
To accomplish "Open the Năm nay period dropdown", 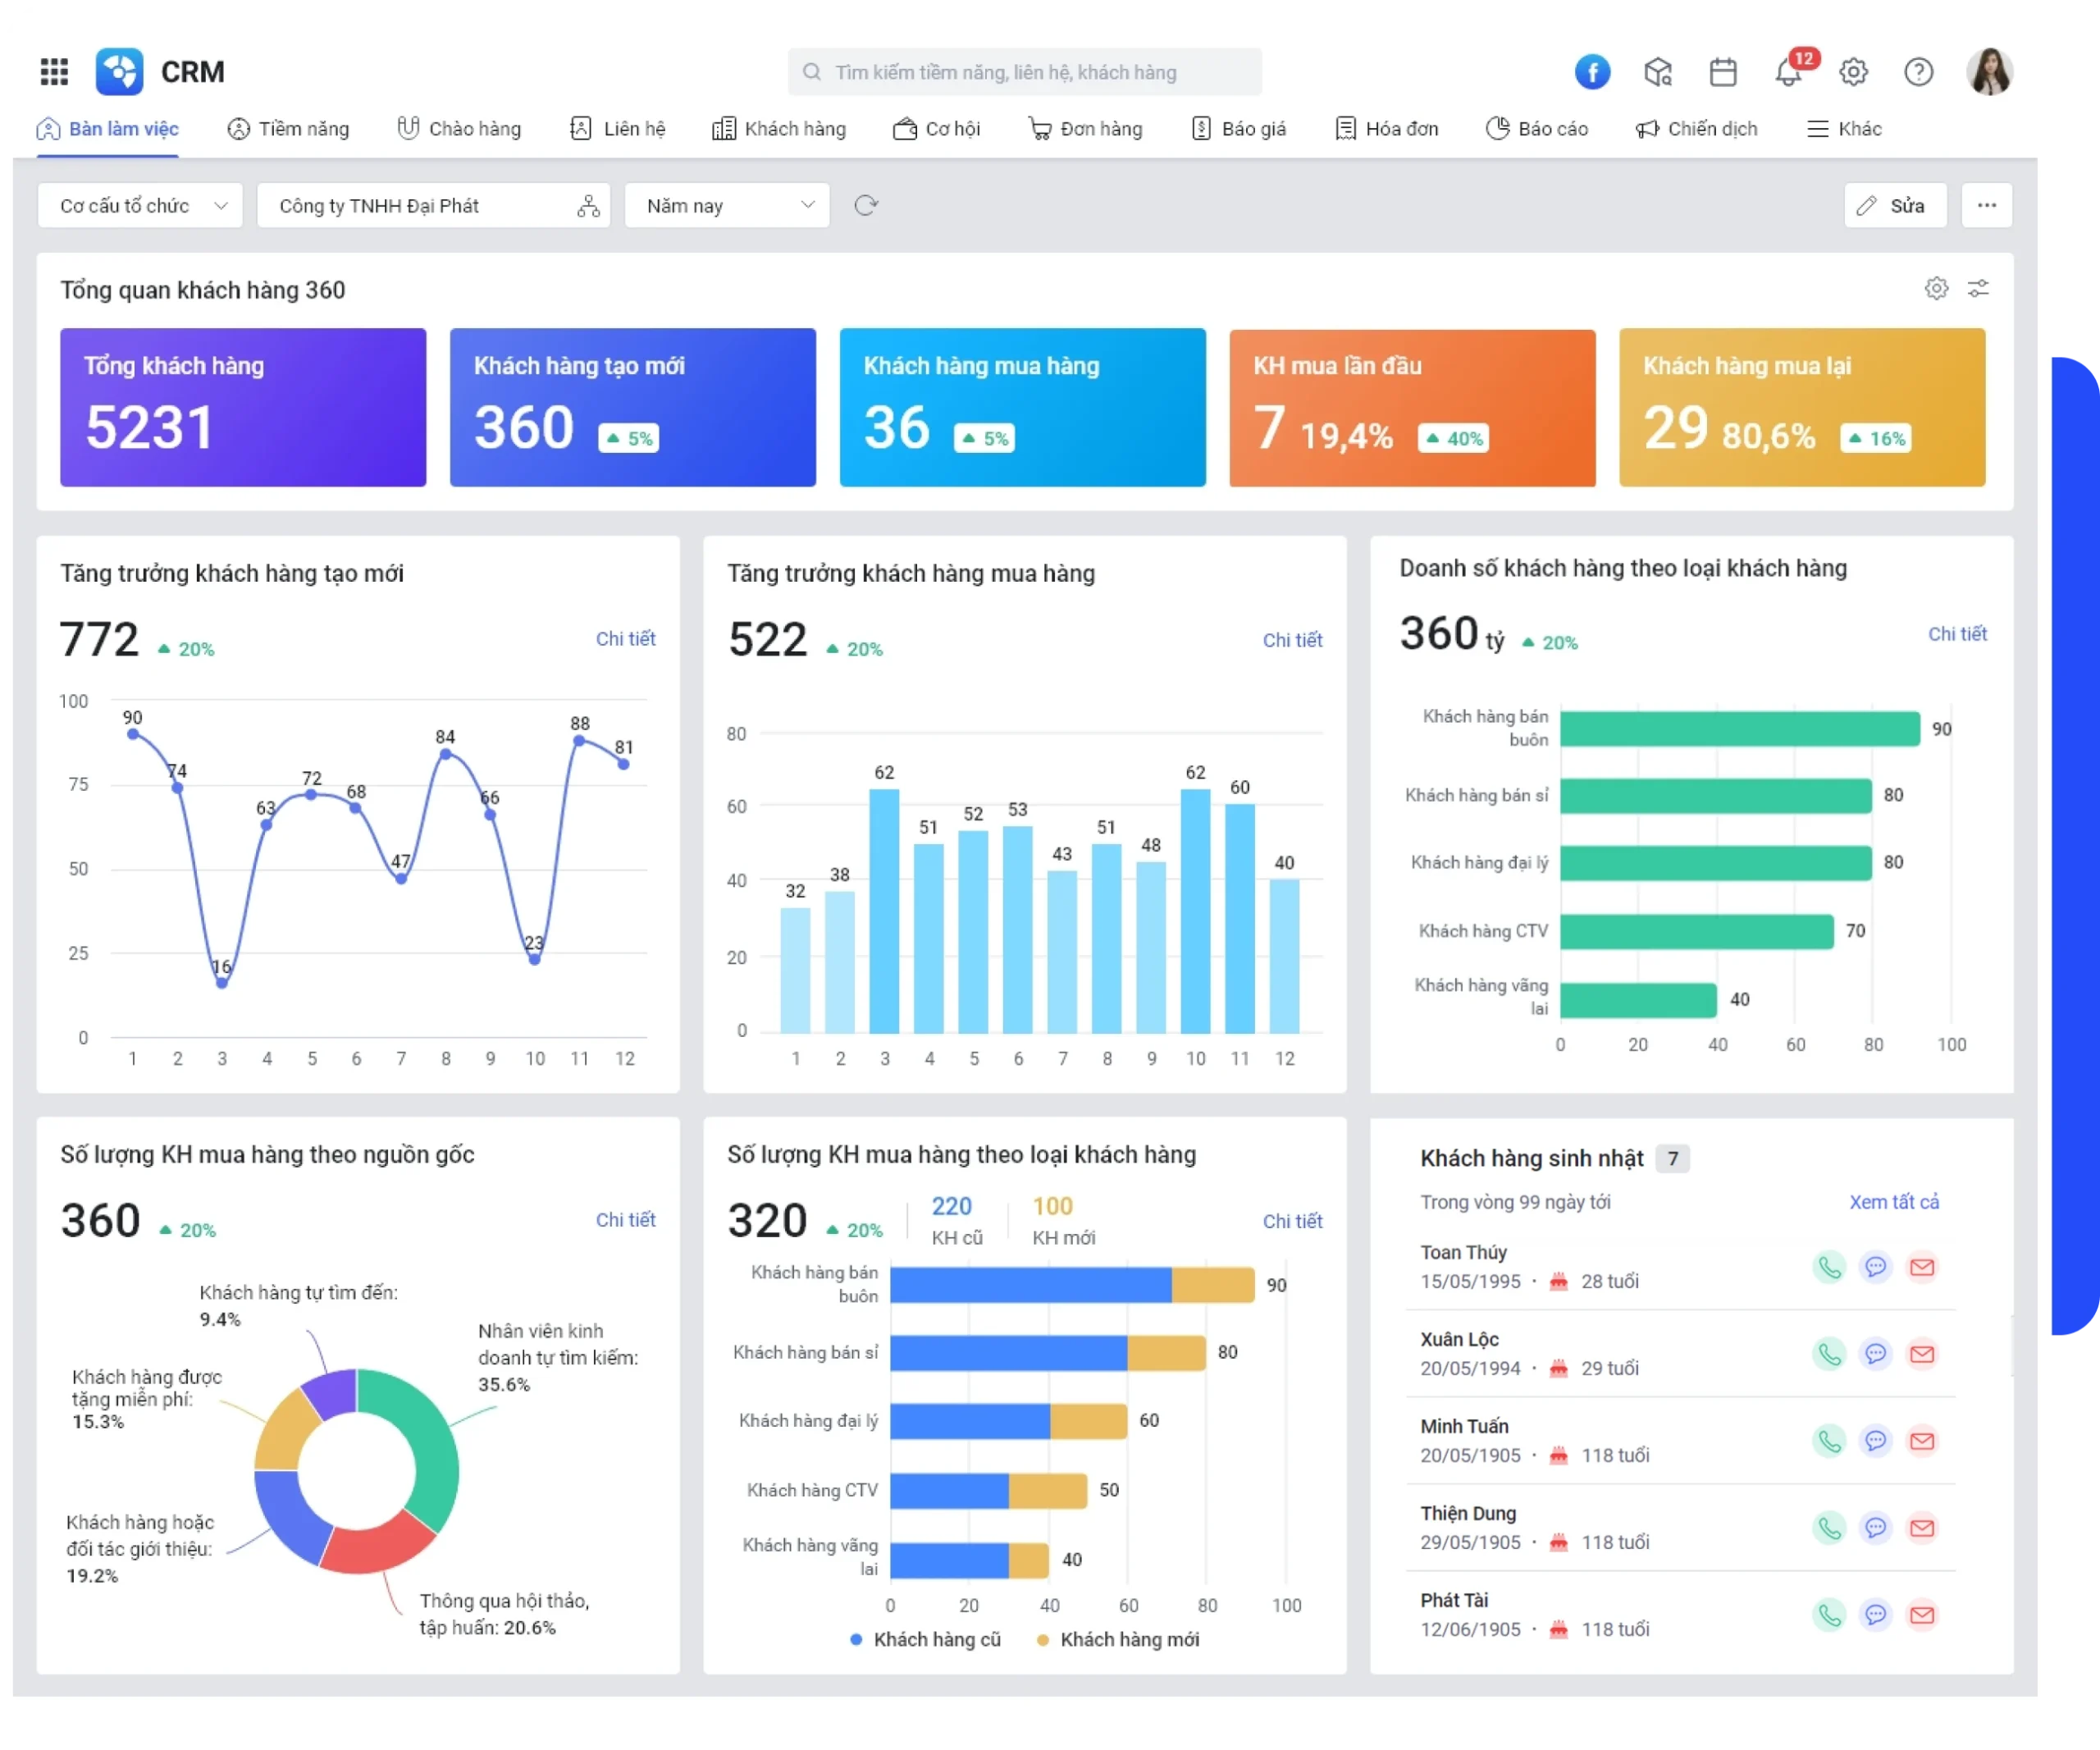I will [727, 206].
